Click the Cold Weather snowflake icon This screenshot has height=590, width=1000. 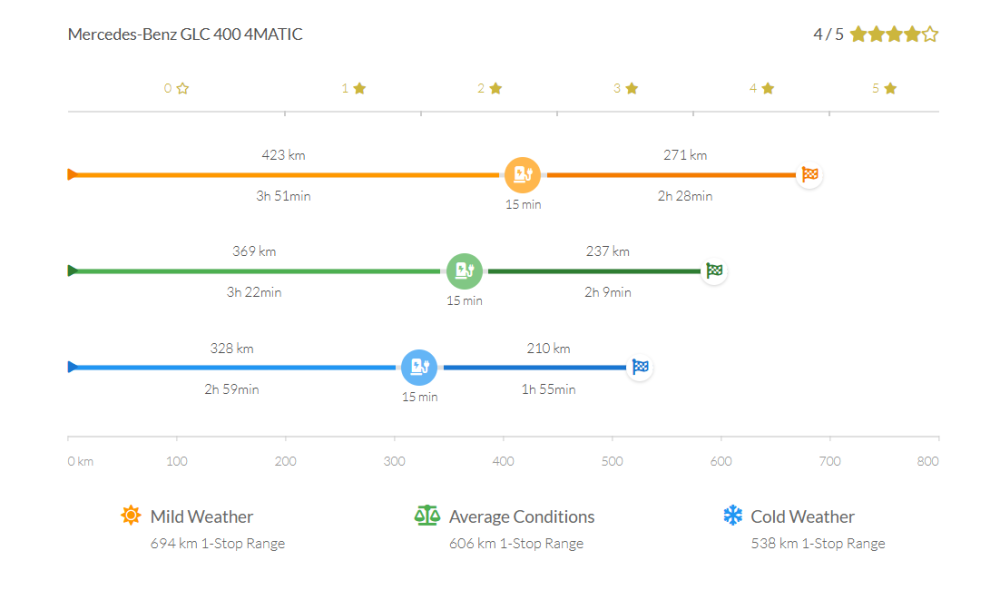(x=733, y=516)
